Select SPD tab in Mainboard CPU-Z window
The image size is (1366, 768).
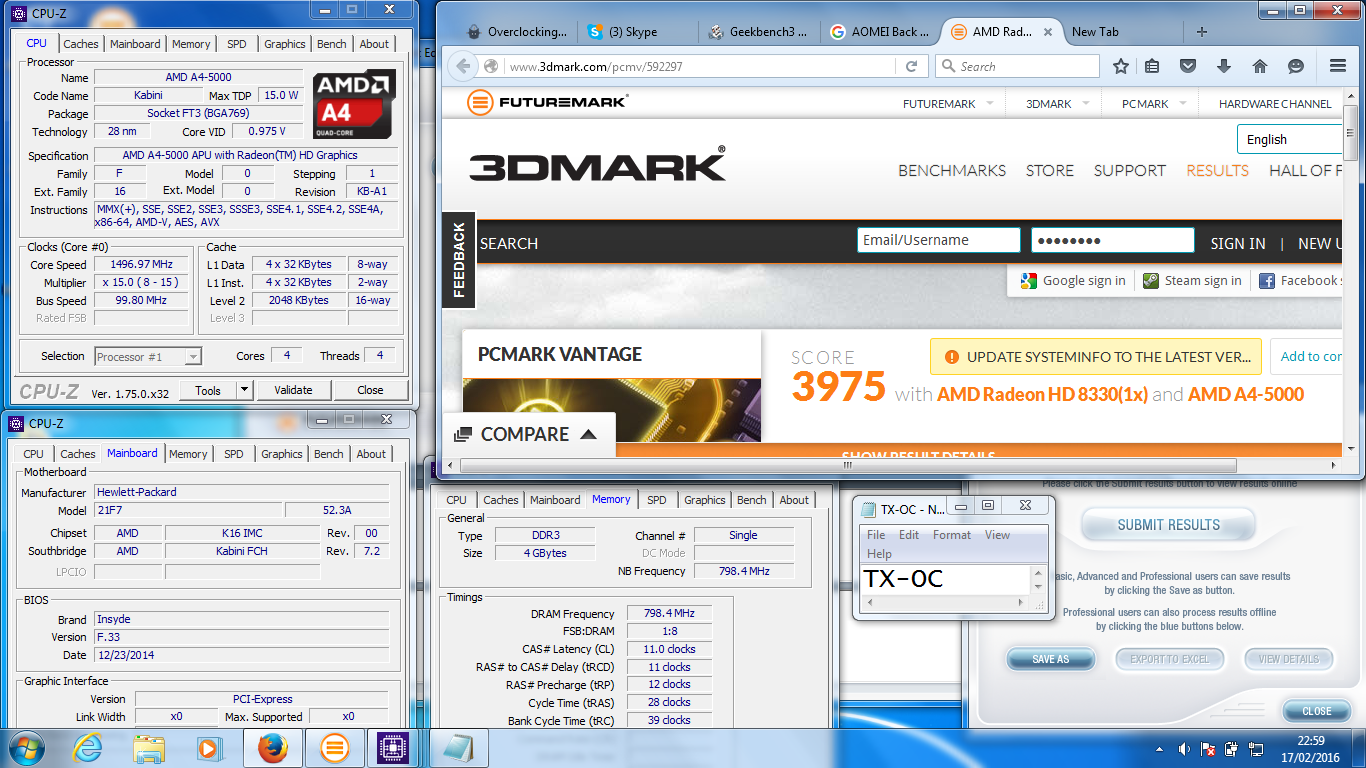[233, 454]
